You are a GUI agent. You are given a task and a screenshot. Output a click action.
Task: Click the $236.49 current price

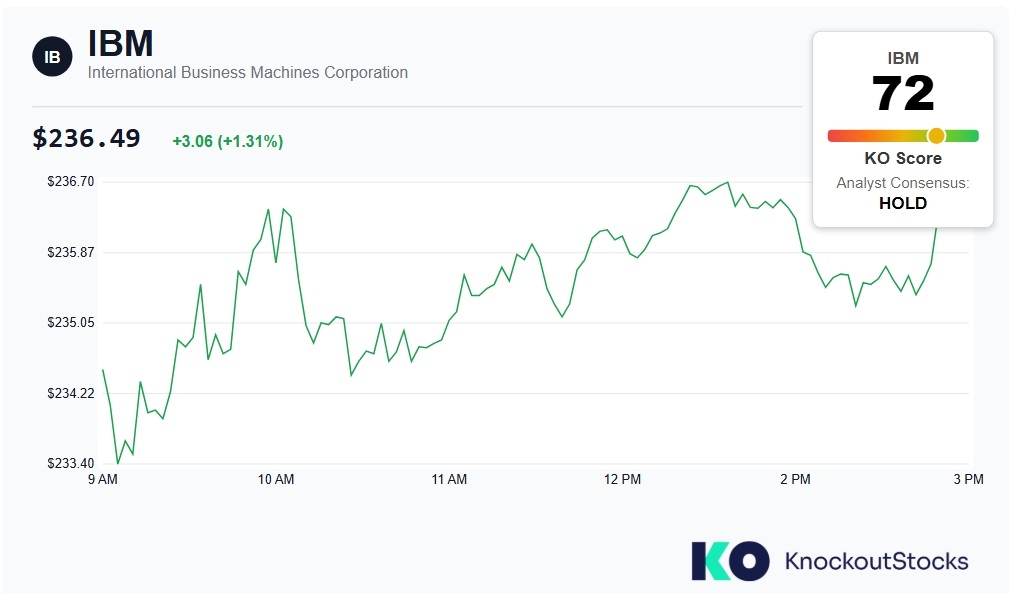(x=86, y=138)
